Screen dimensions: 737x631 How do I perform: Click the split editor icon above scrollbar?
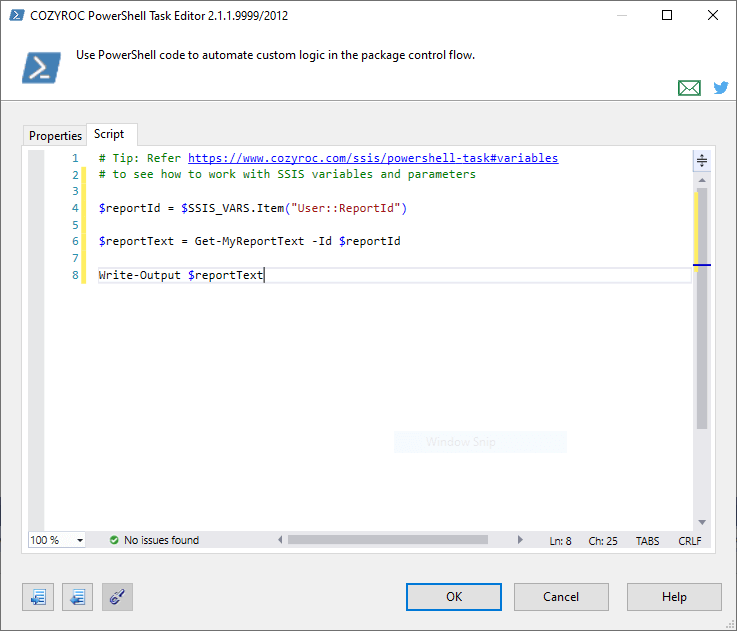[702, 161]
